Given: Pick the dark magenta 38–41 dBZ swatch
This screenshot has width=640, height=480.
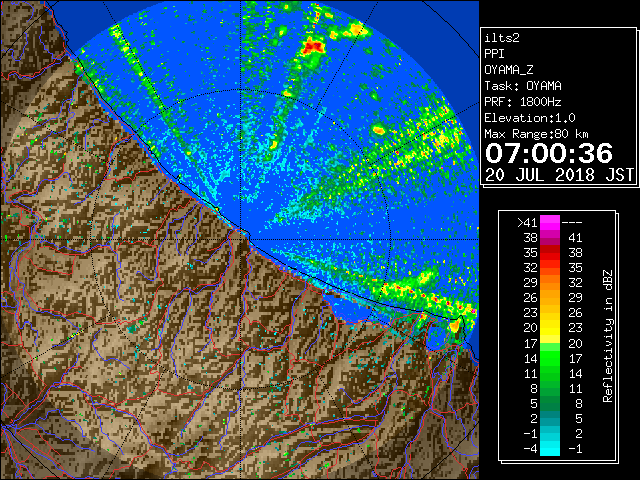Looking at the screenshot, I should tap(550, 238).
